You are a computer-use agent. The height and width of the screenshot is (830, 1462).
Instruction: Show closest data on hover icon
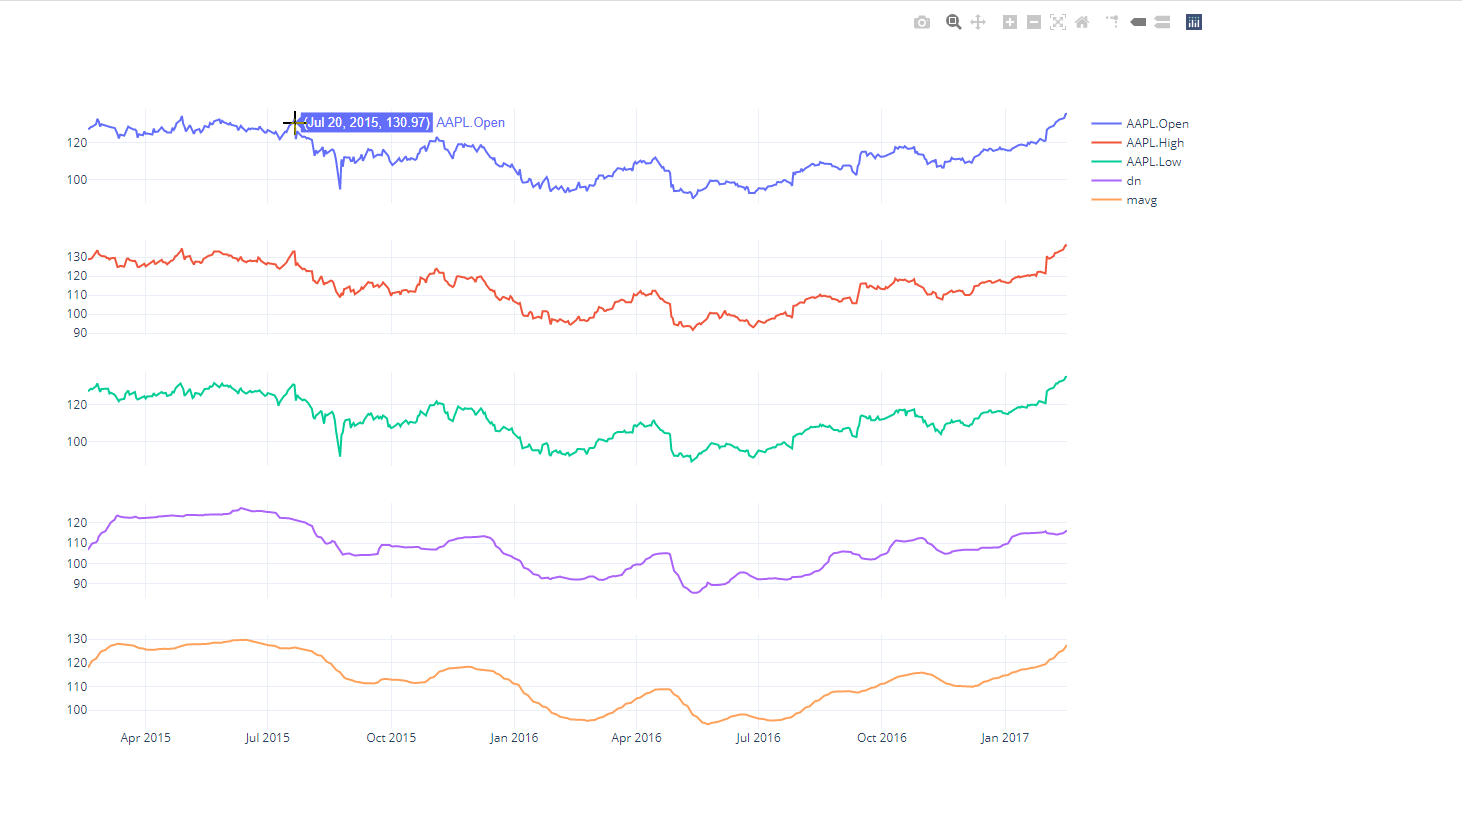(1138, 22)
